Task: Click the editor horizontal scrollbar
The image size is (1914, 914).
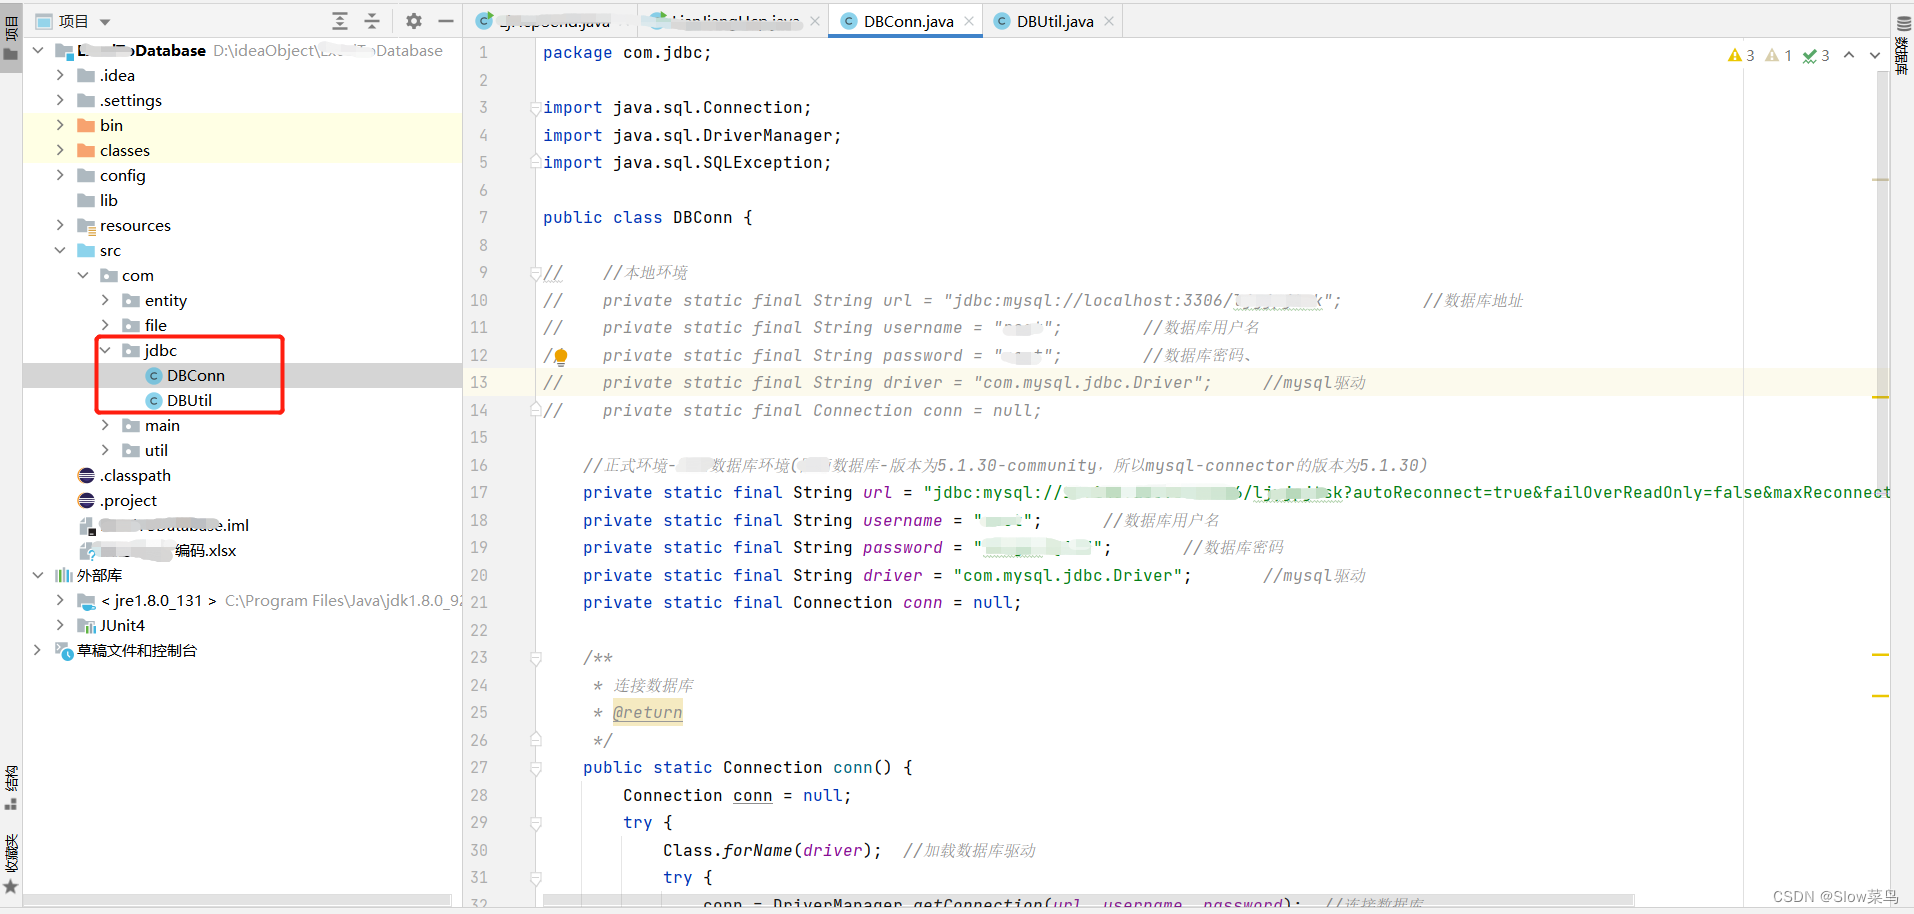Action: click(x=1088, y=900)
